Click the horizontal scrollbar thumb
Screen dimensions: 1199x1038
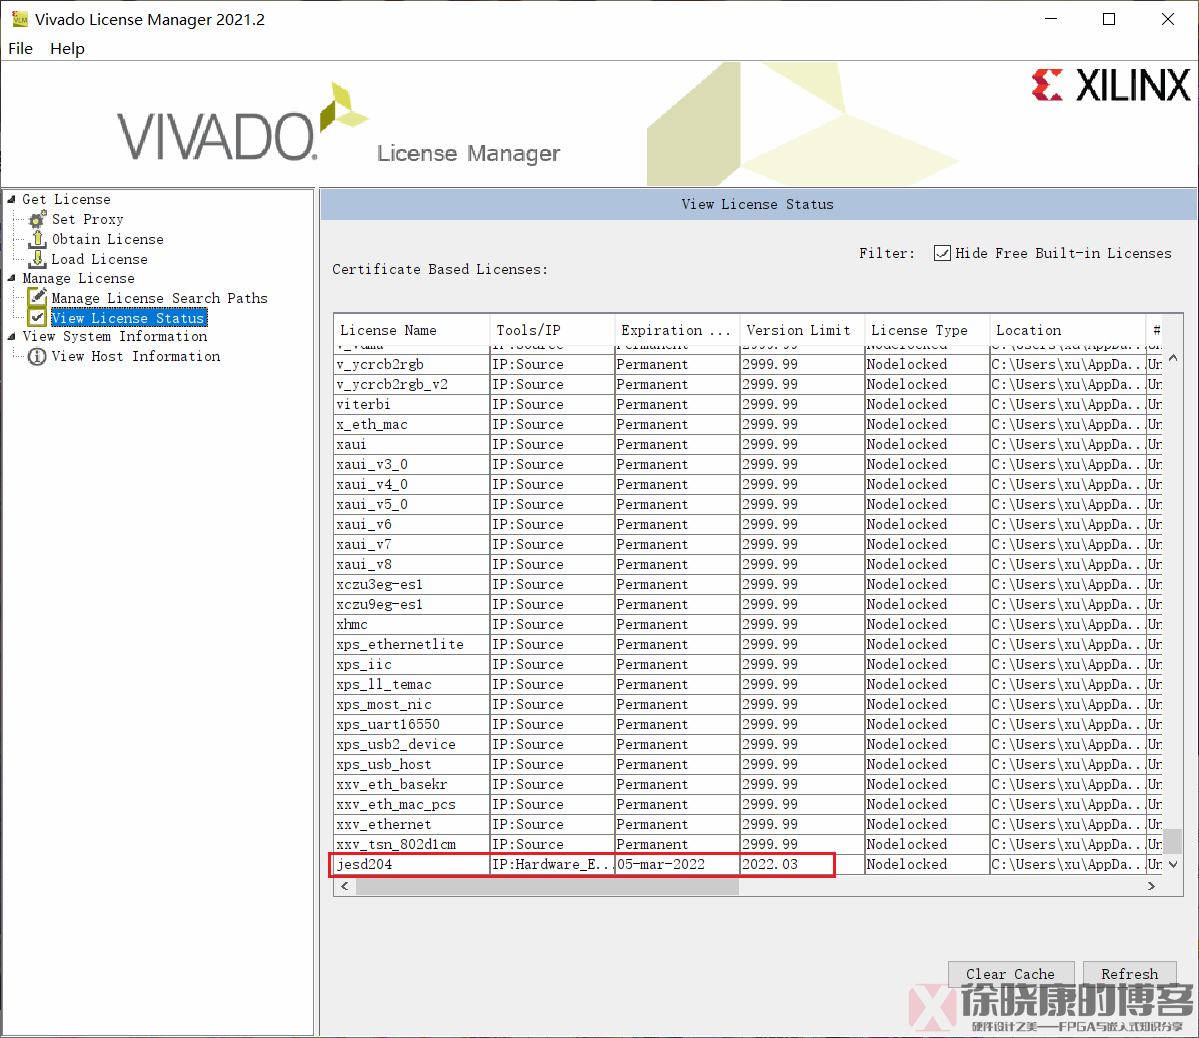coord(548,886)
